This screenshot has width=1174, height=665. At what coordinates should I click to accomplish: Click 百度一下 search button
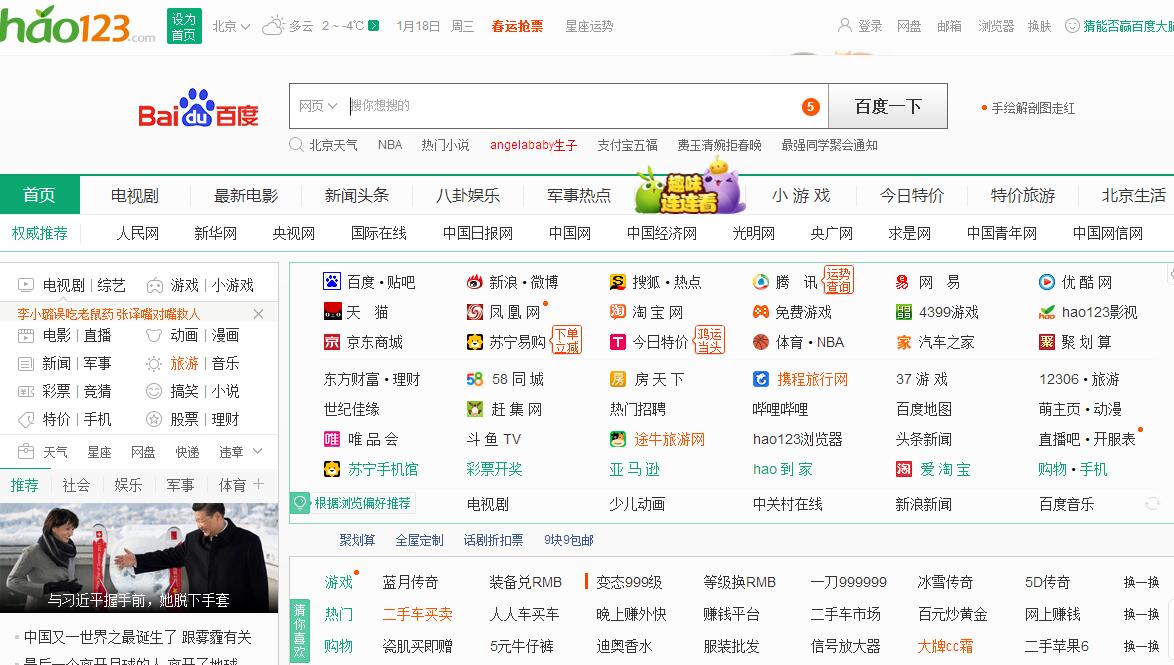(x=888, y=106)
